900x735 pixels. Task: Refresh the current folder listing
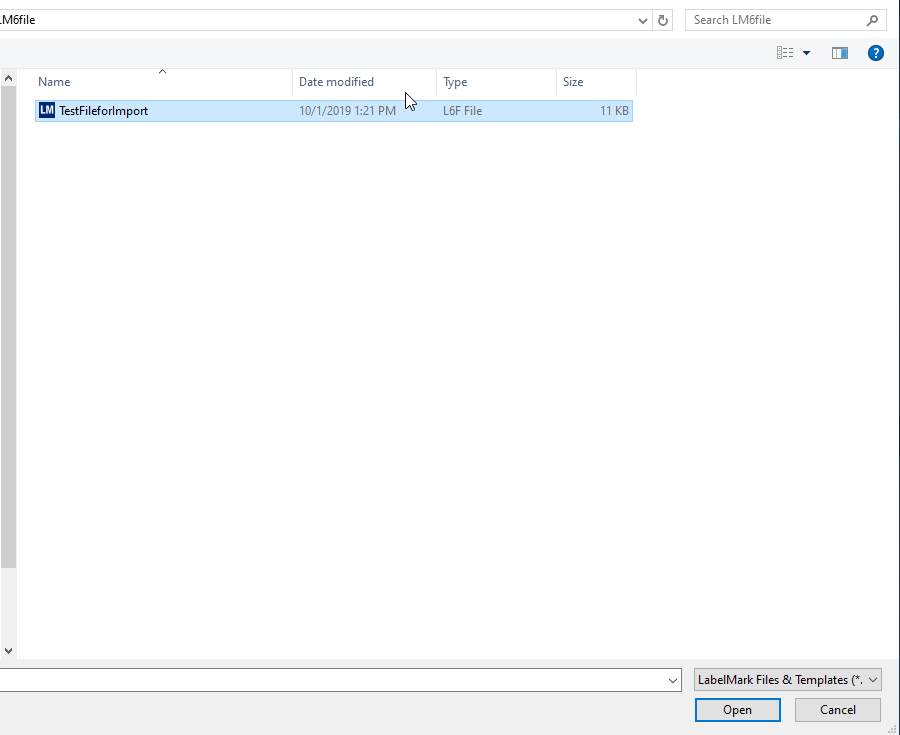pyautogui.click(x=663, y=19)
